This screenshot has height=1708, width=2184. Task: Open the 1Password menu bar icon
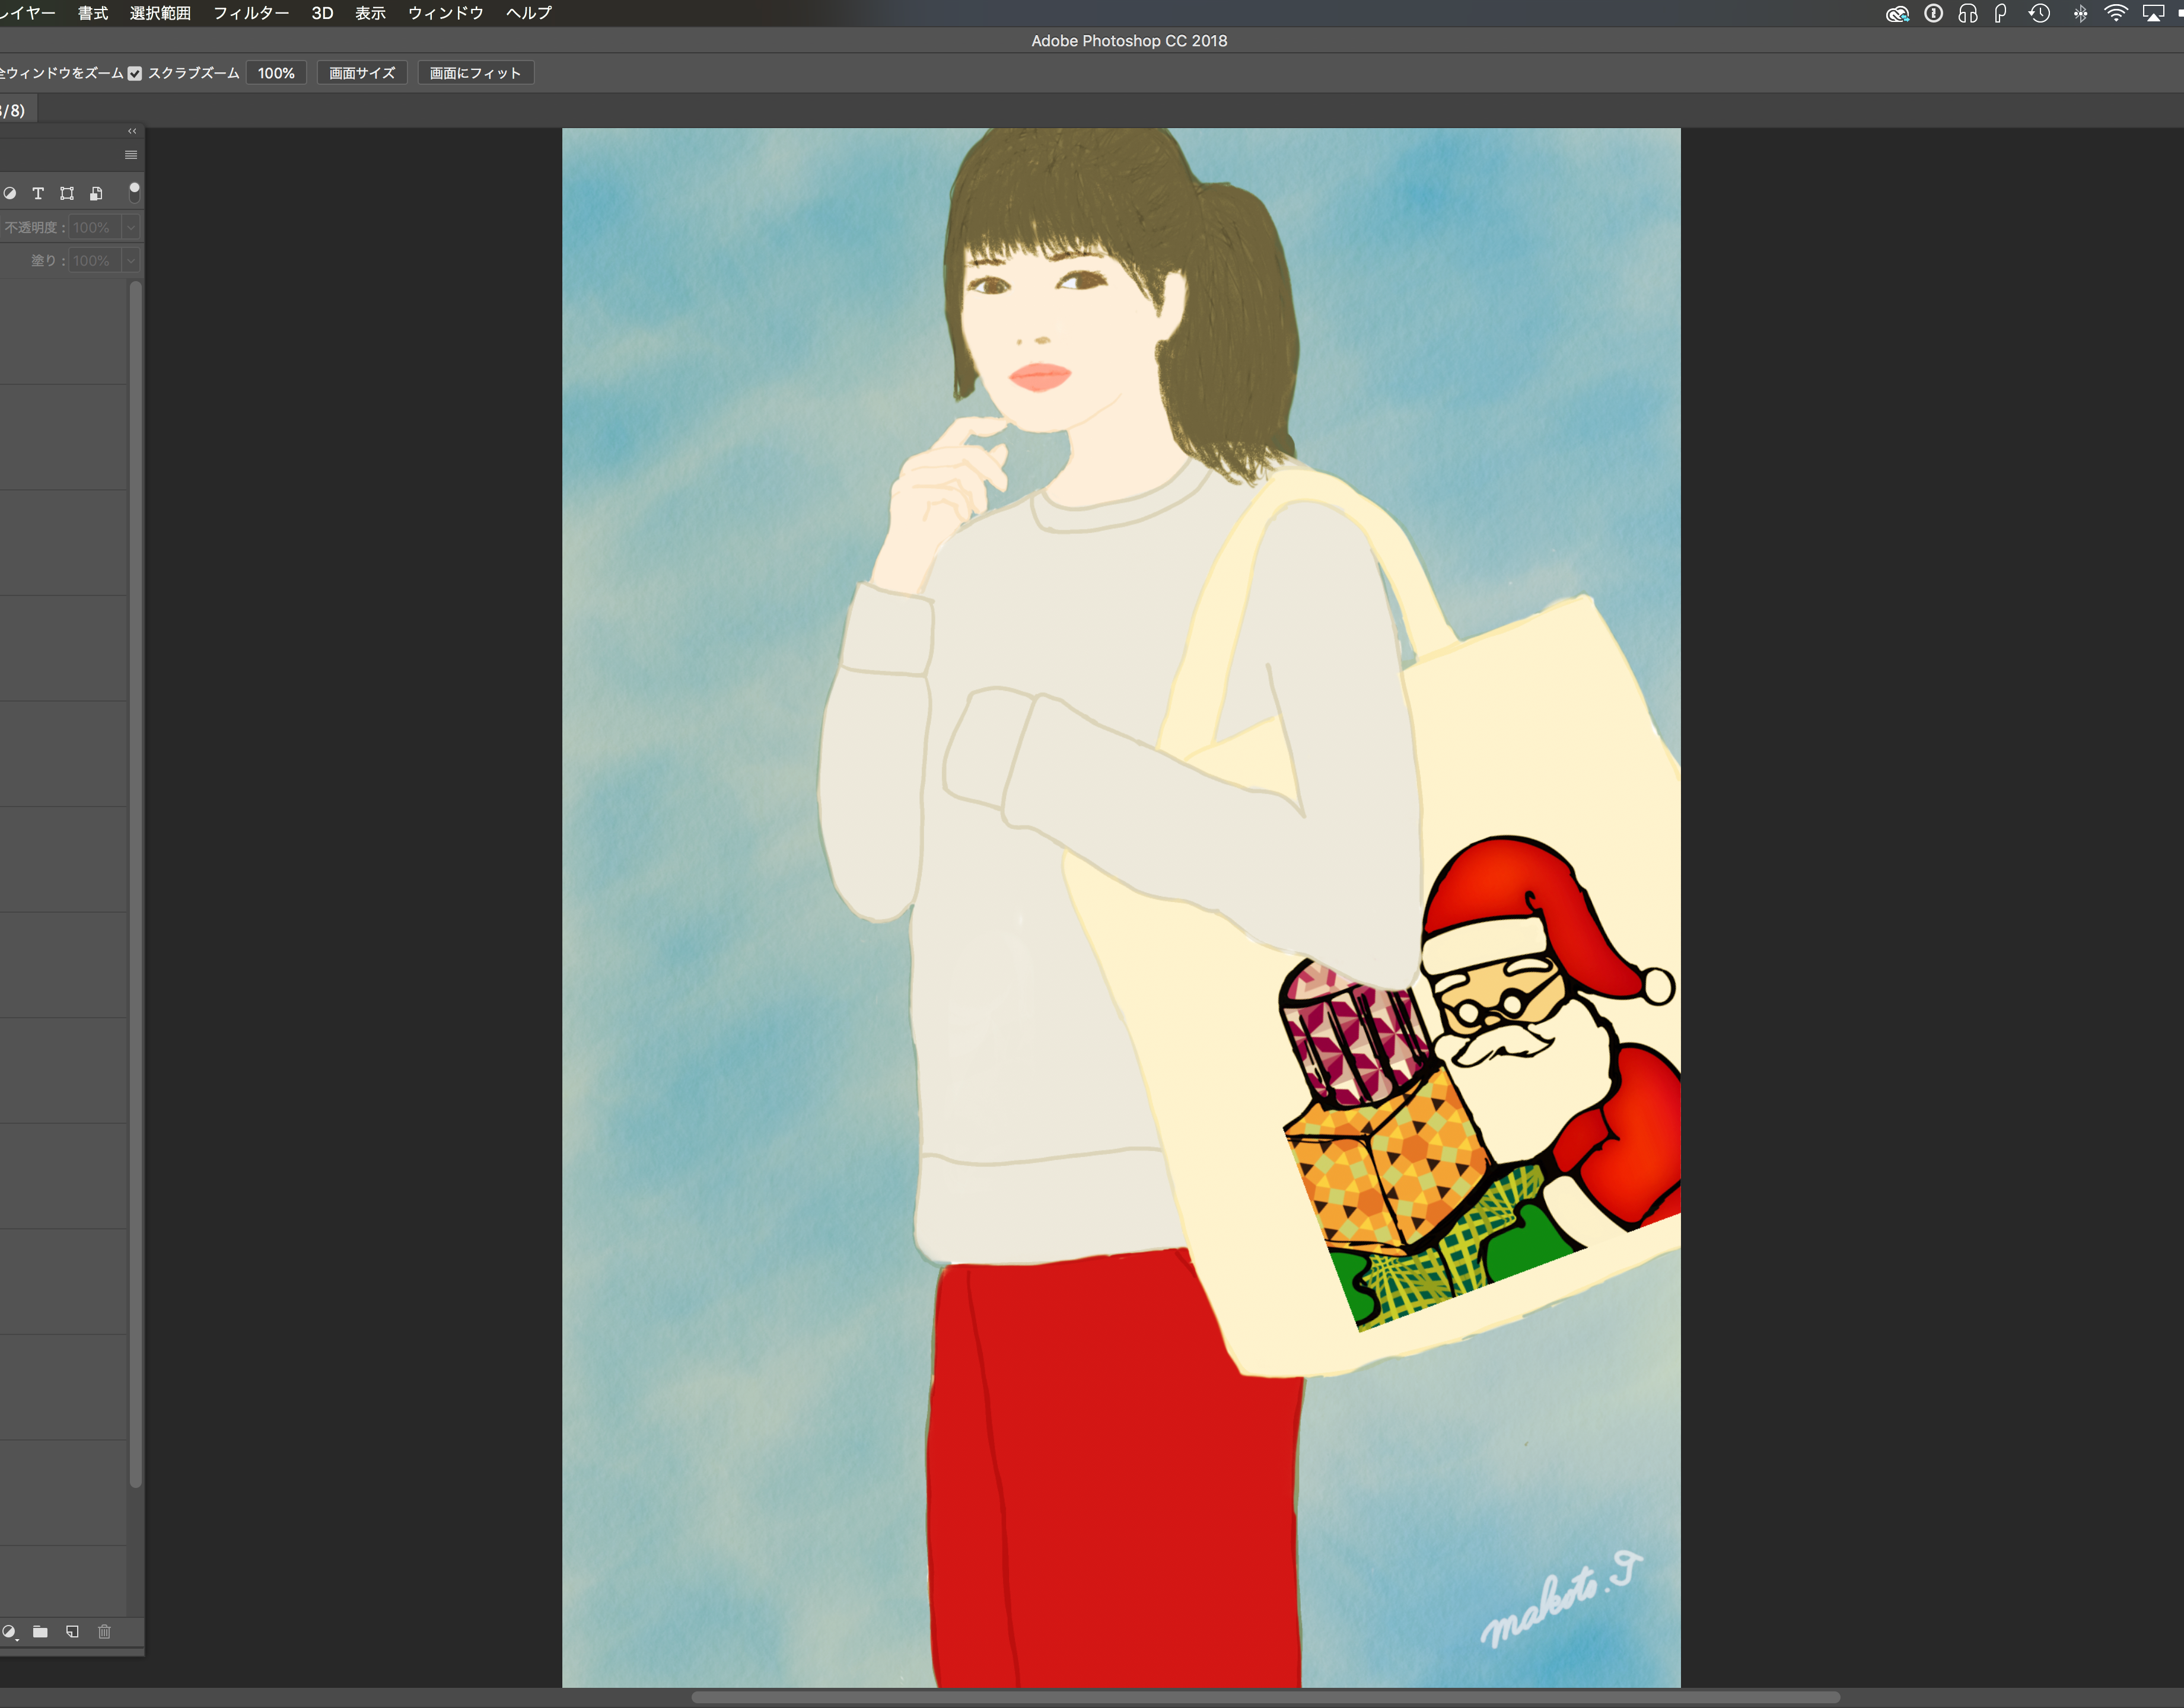(1933, 13)
